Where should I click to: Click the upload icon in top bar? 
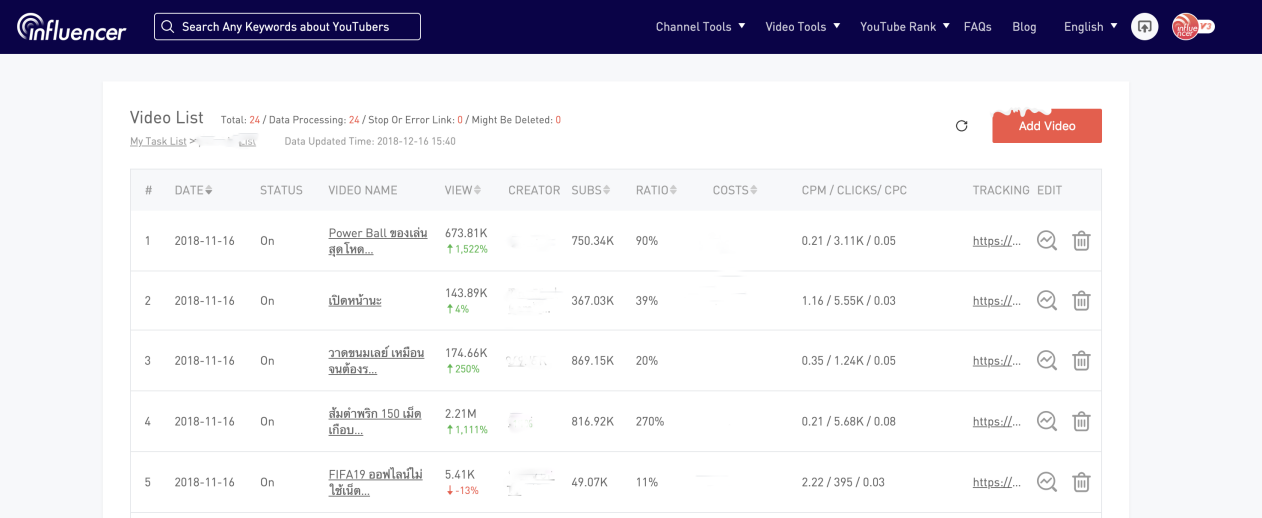(x=1144, y=27)
